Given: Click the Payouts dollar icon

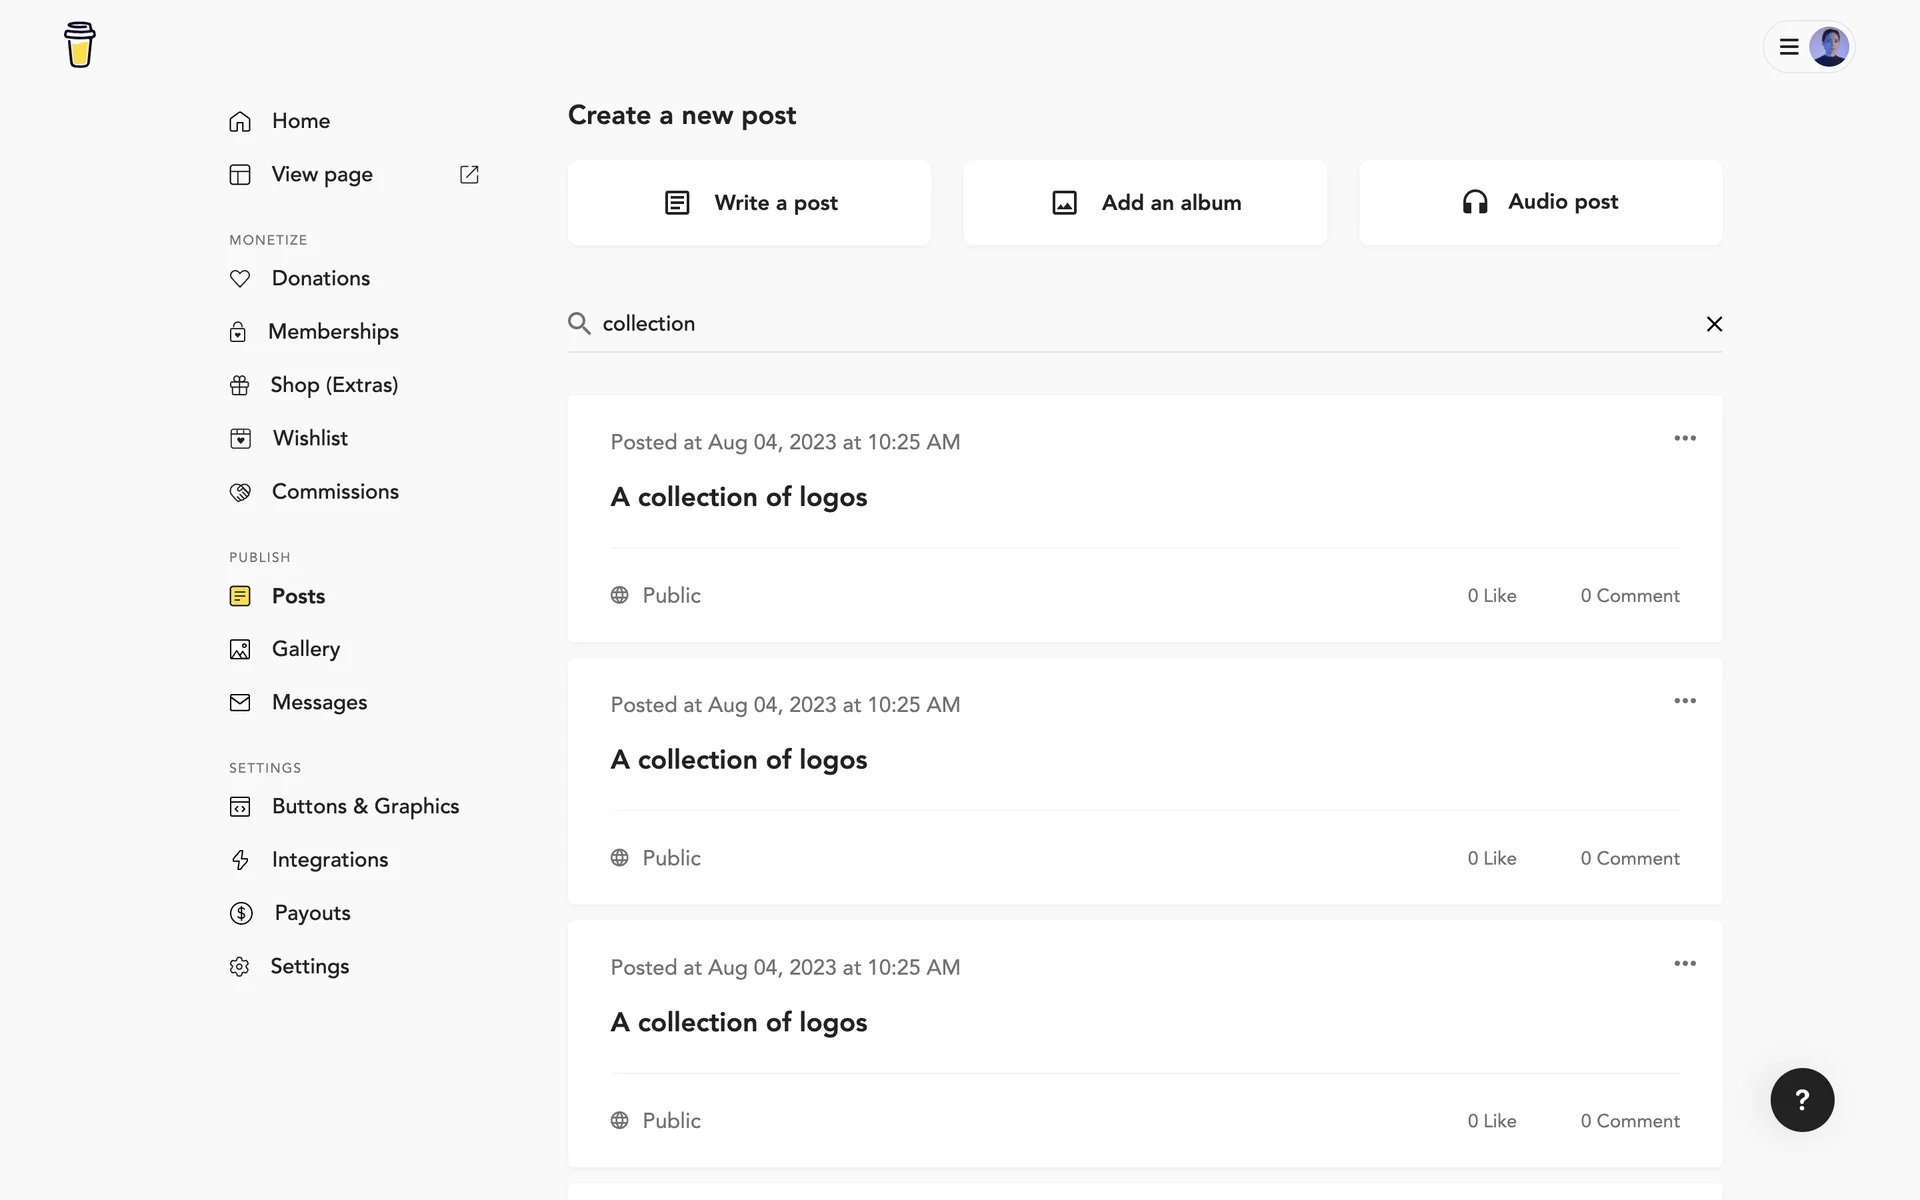Looking at the screenshot, I should (241, 913).
